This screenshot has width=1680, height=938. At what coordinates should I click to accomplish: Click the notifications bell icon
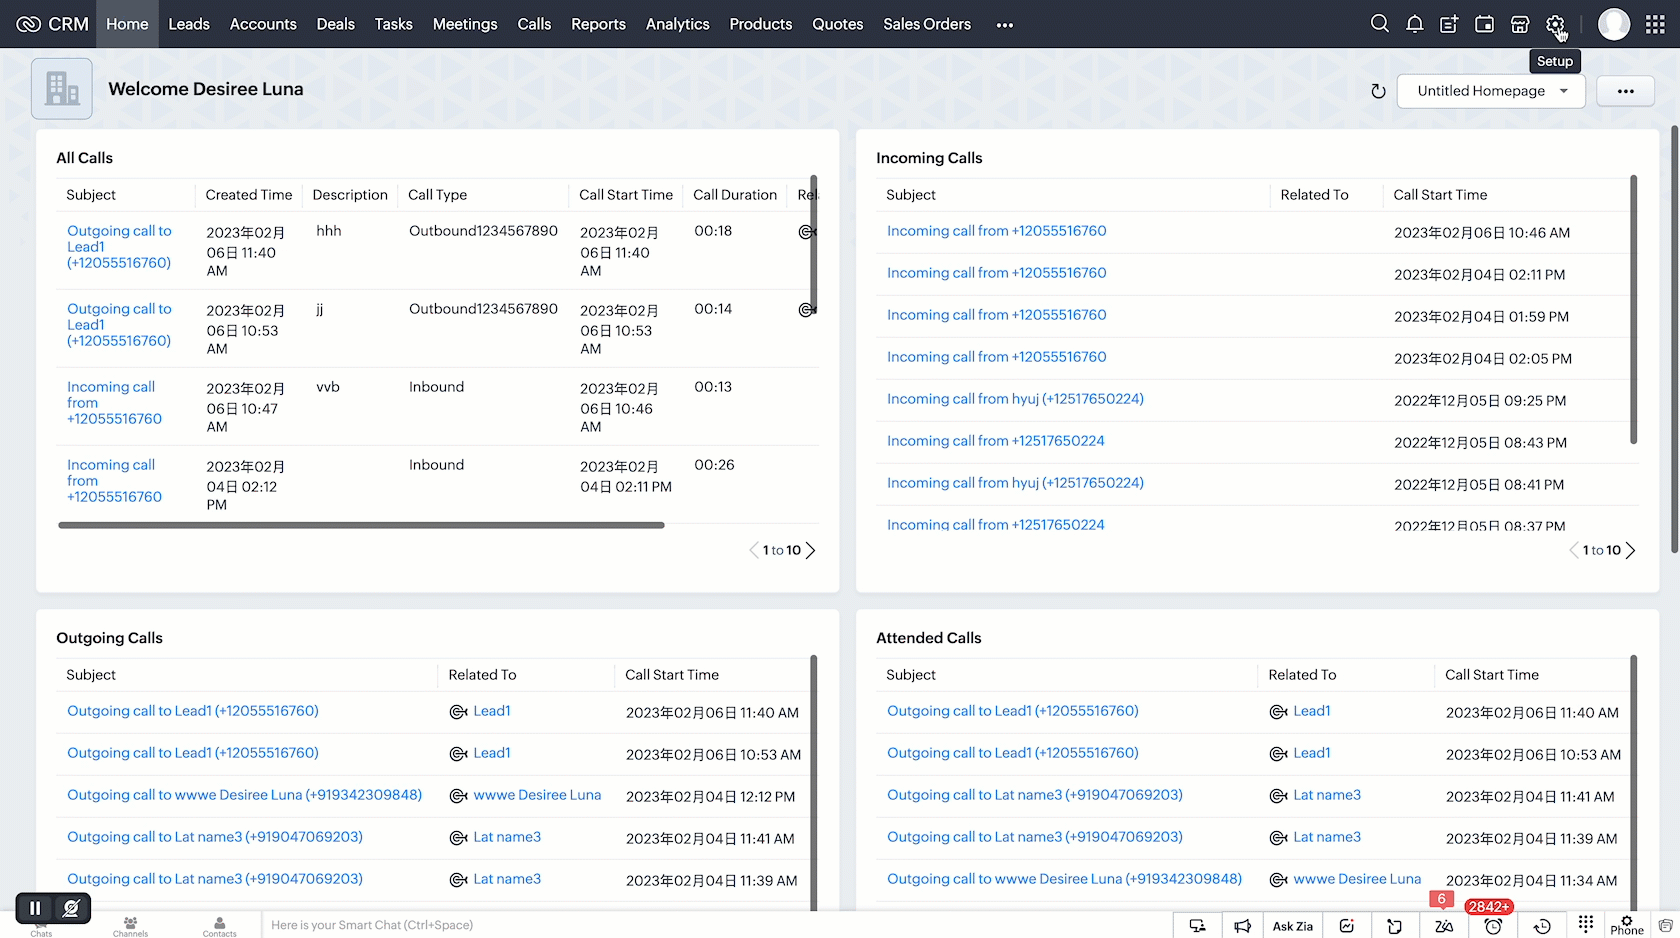[x=1414, y=24]
